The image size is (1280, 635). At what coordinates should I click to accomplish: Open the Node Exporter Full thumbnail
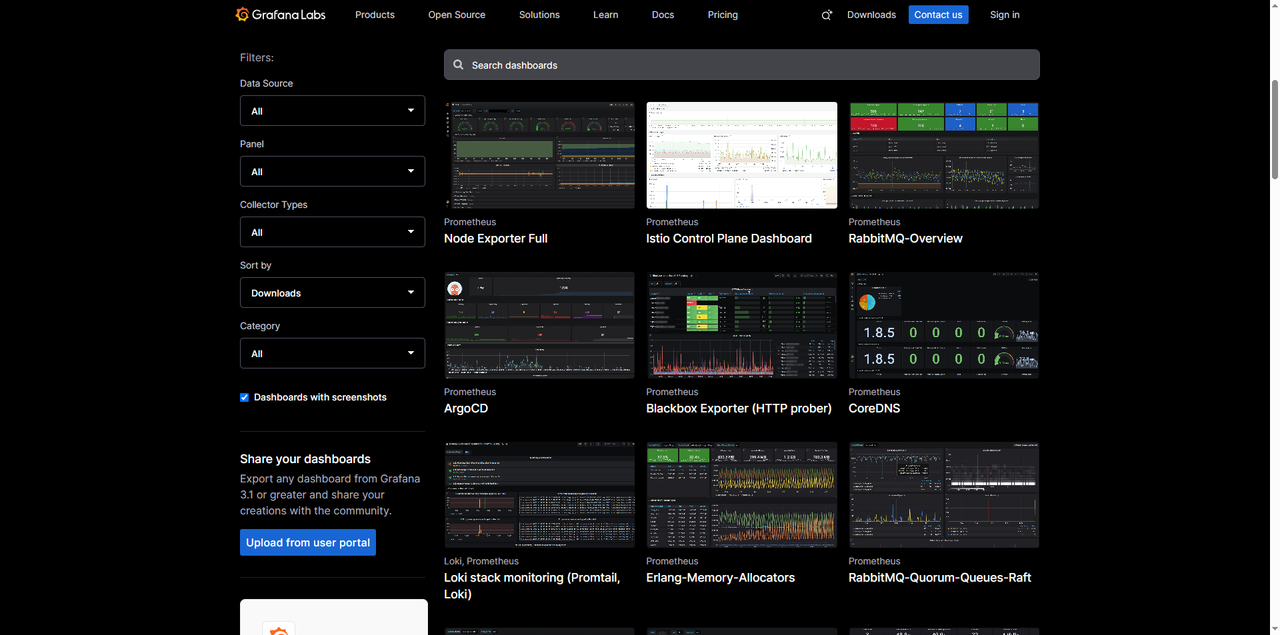pos(539,155)
